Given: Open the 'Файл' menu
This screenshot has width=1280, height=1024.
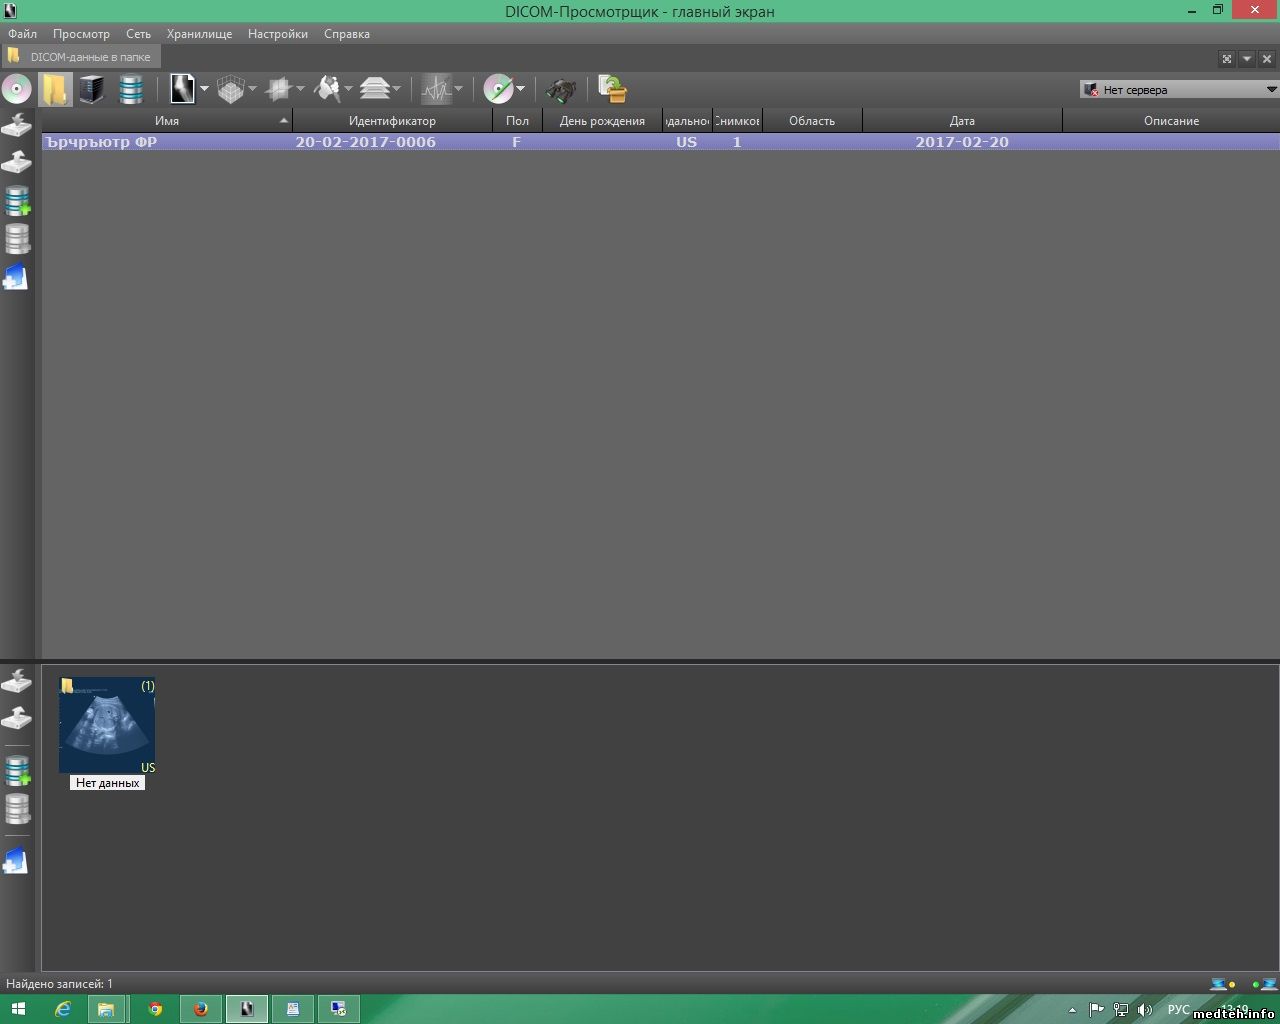Looking at the screenshot, I should pyautogui.click(x=22, y=34).
